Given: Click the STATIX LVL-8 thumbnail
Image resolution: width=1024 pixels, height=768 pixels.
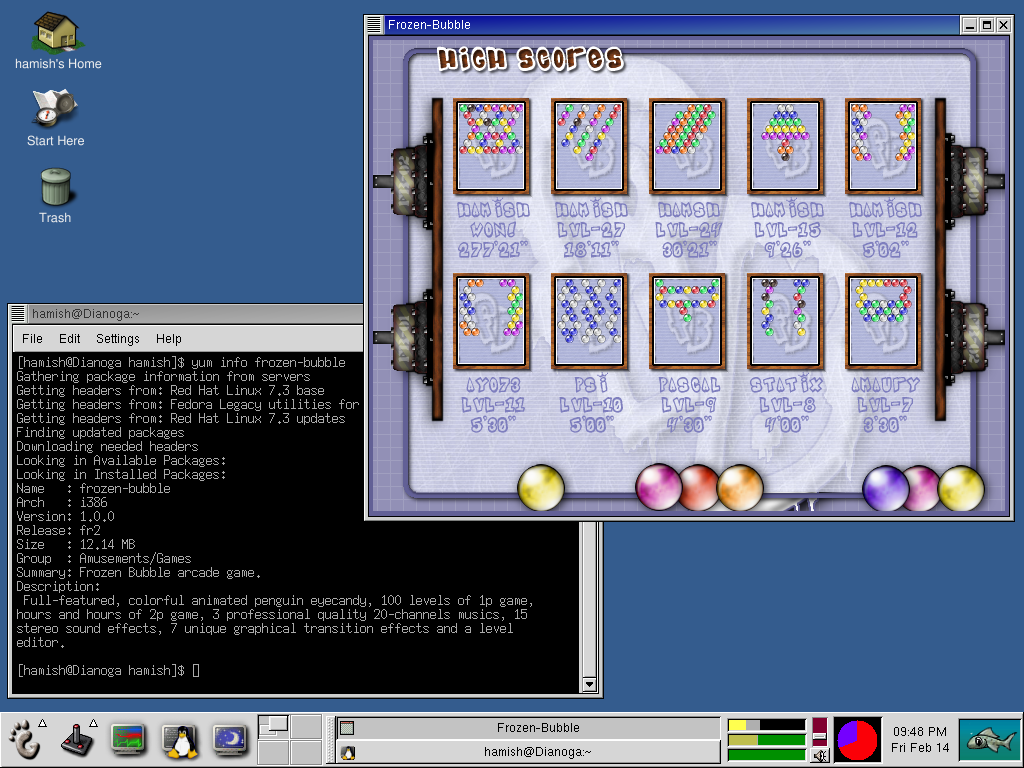Looking at the screenshot, I should [x=786, y=321].
